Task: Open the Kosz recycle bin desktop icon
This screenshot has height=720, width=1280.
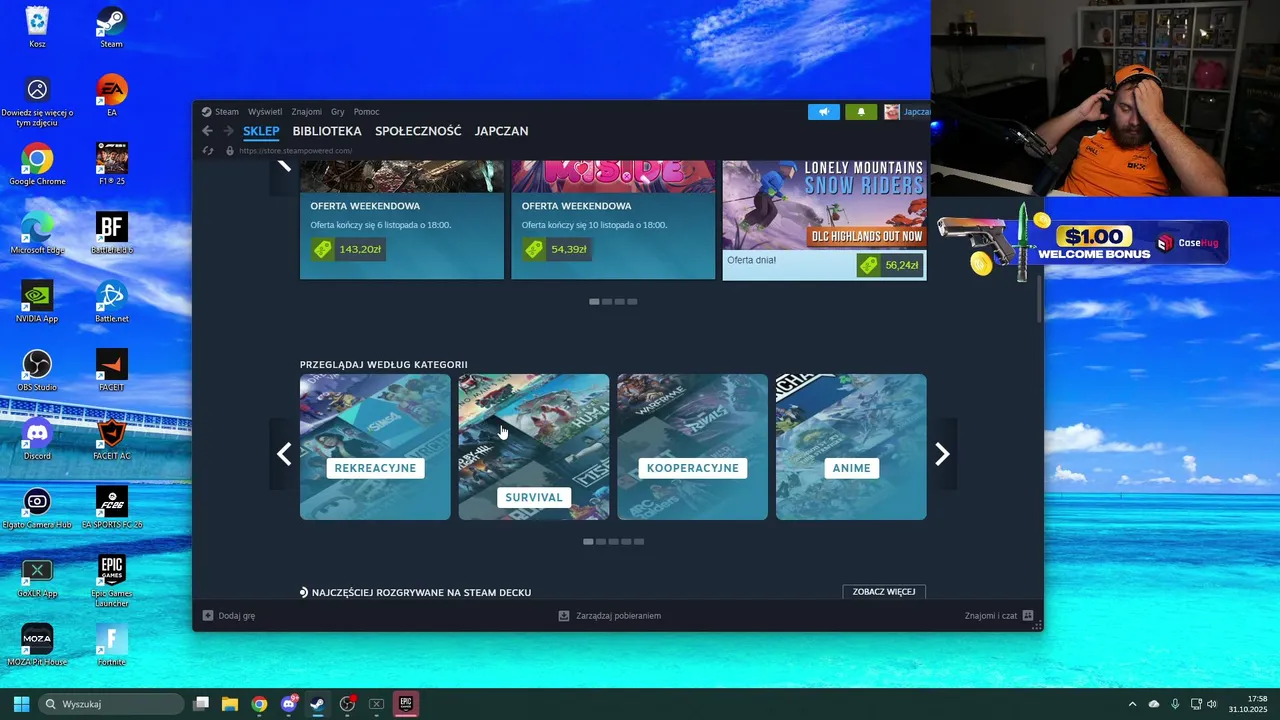Action: [37, 27]
